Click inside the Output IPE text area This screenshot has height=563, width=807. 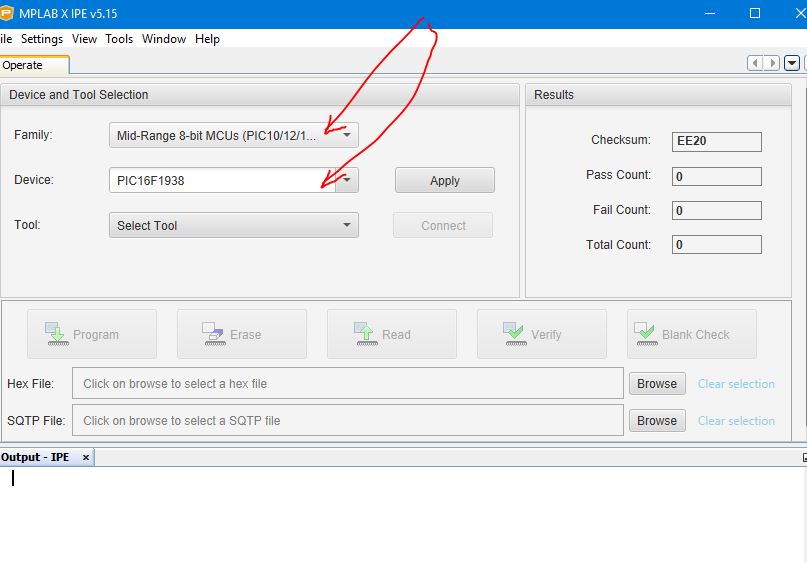(401, 515)
